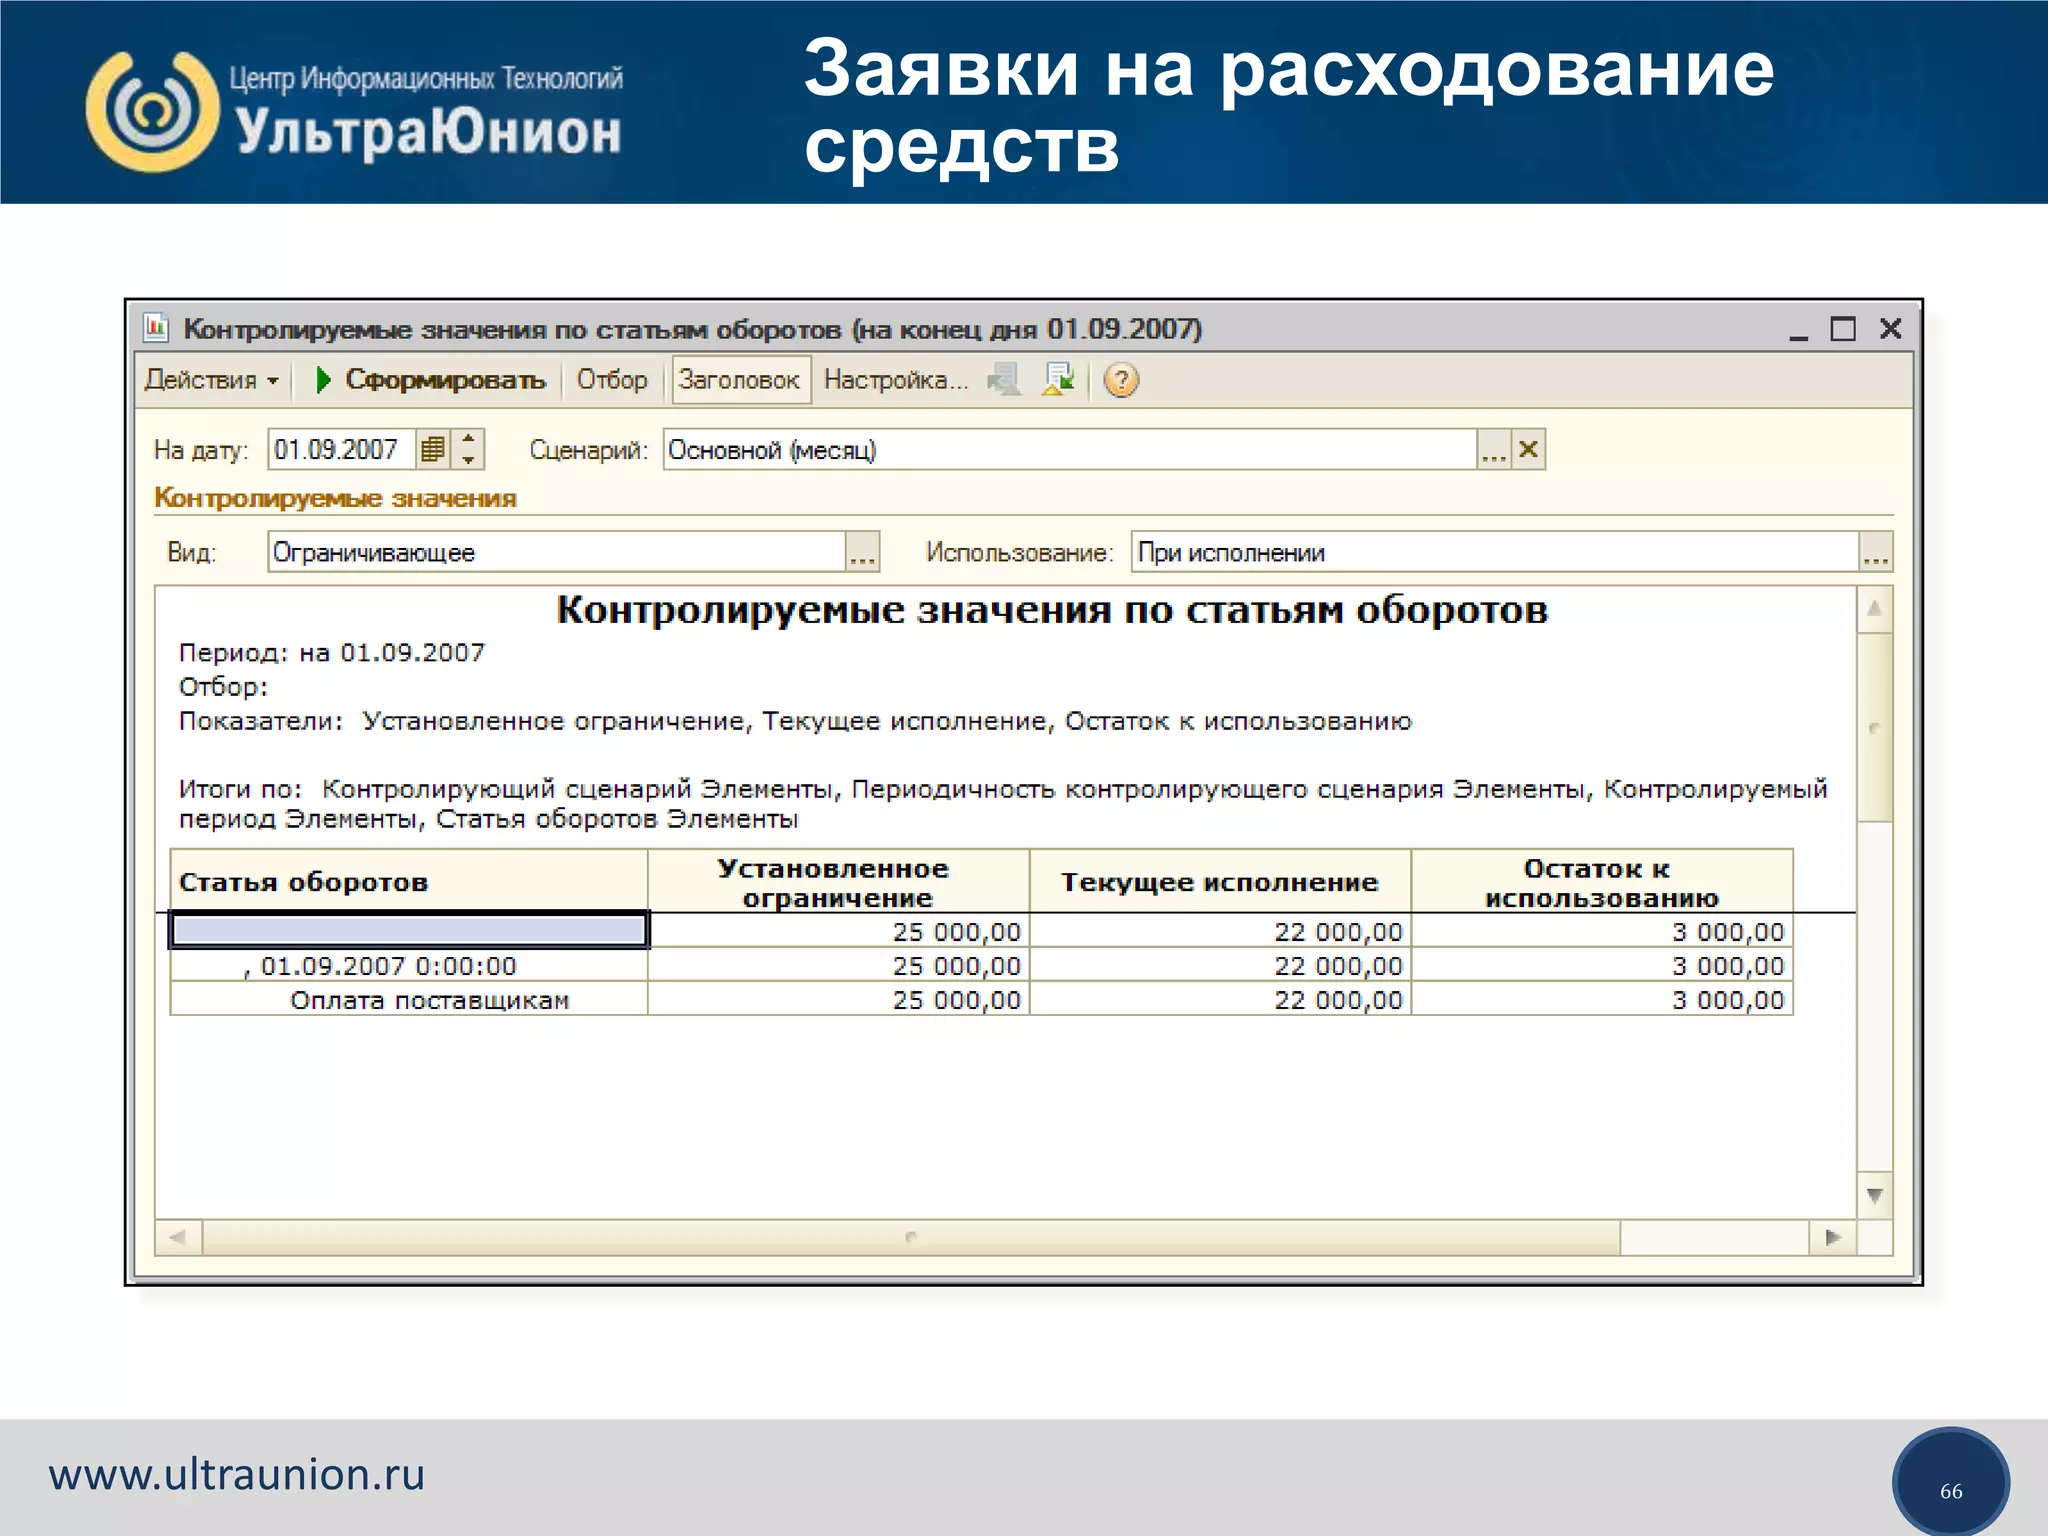The height and width of the screenshot is (1536, 2048).
Task: Toggle the Заголовок toolbar button
Action: (x=740, y=380)
